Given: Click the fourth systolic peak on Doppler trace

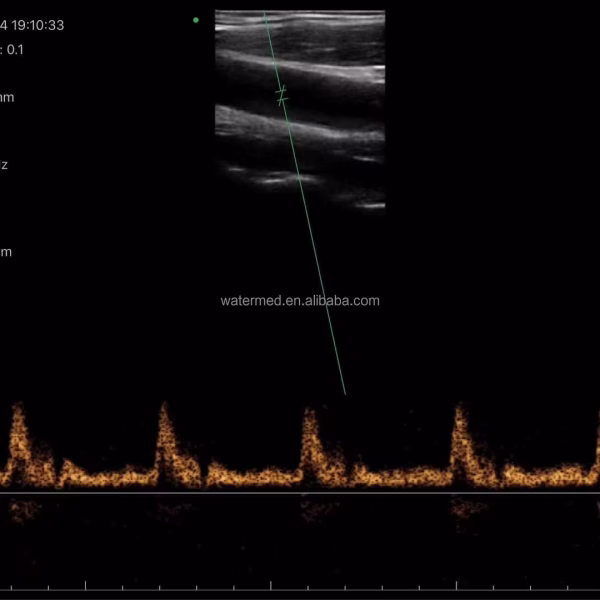Looking at the screenshot, I should tap(459, 410).
